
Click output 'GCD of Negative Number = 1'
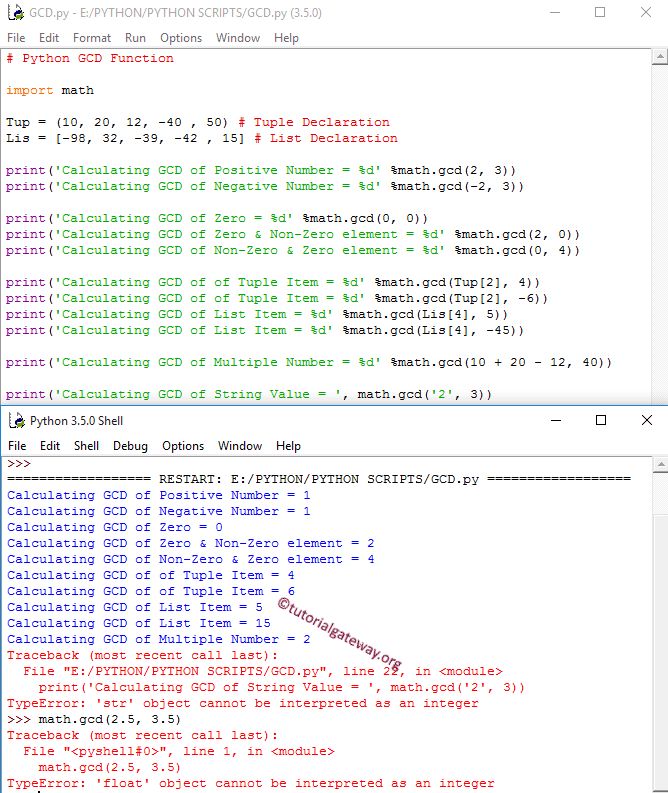158,511
